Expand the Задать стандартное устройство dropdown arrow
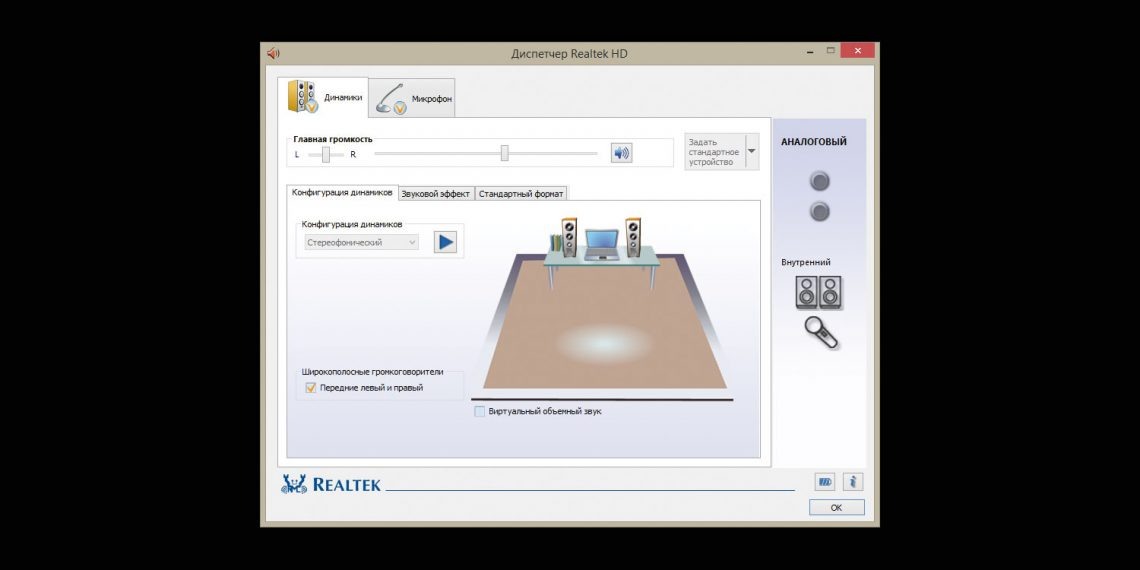1140x570 pixels. pos(752,151)
